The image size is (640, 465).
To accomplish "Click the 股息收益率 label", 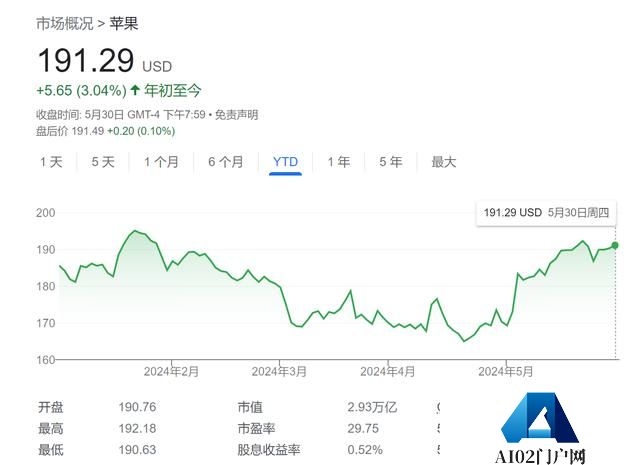I will 269,449.
